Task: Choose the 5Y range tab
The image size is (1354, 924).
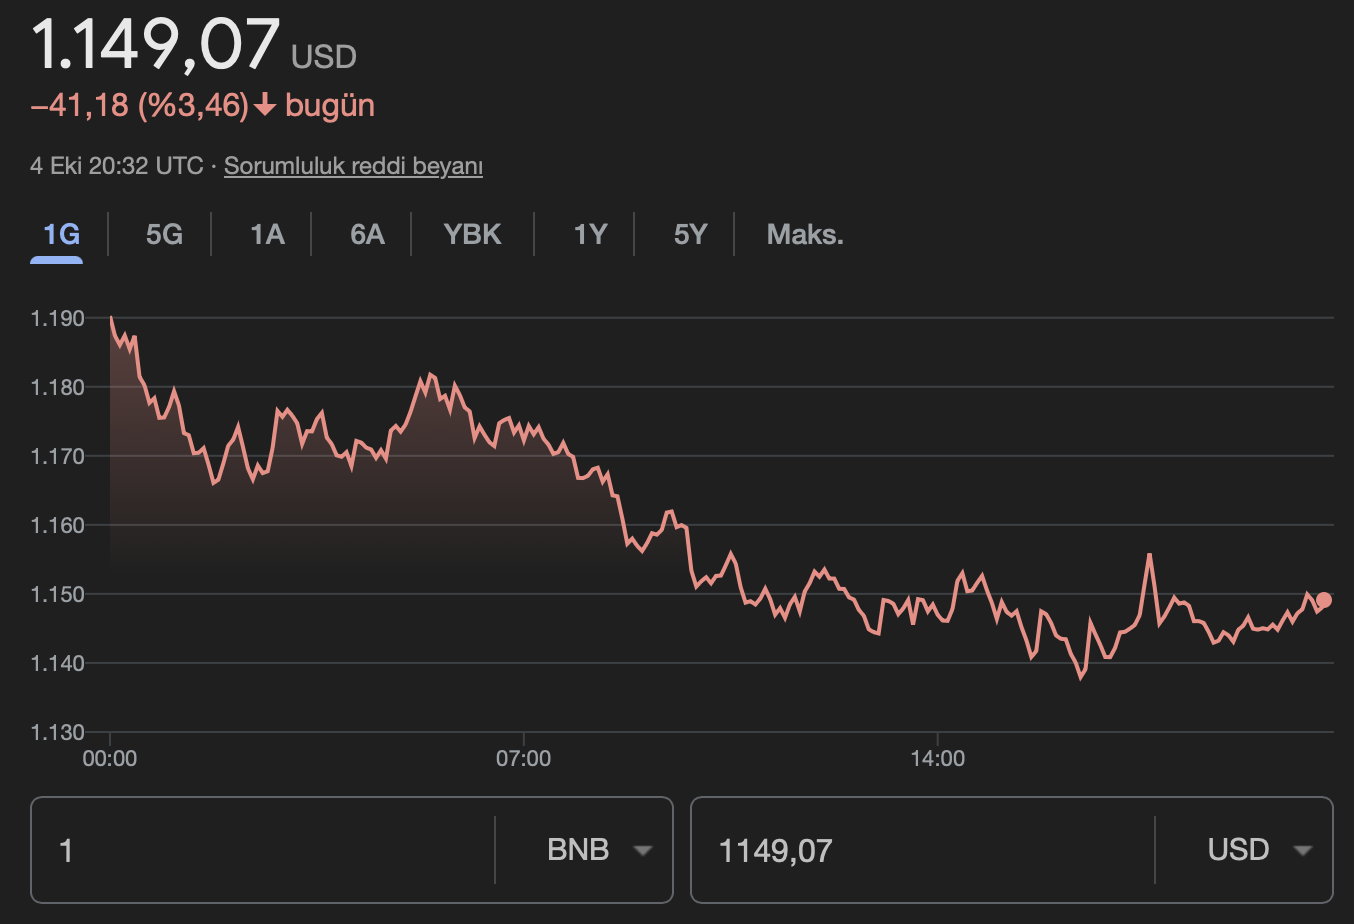Action: point(690,235)
